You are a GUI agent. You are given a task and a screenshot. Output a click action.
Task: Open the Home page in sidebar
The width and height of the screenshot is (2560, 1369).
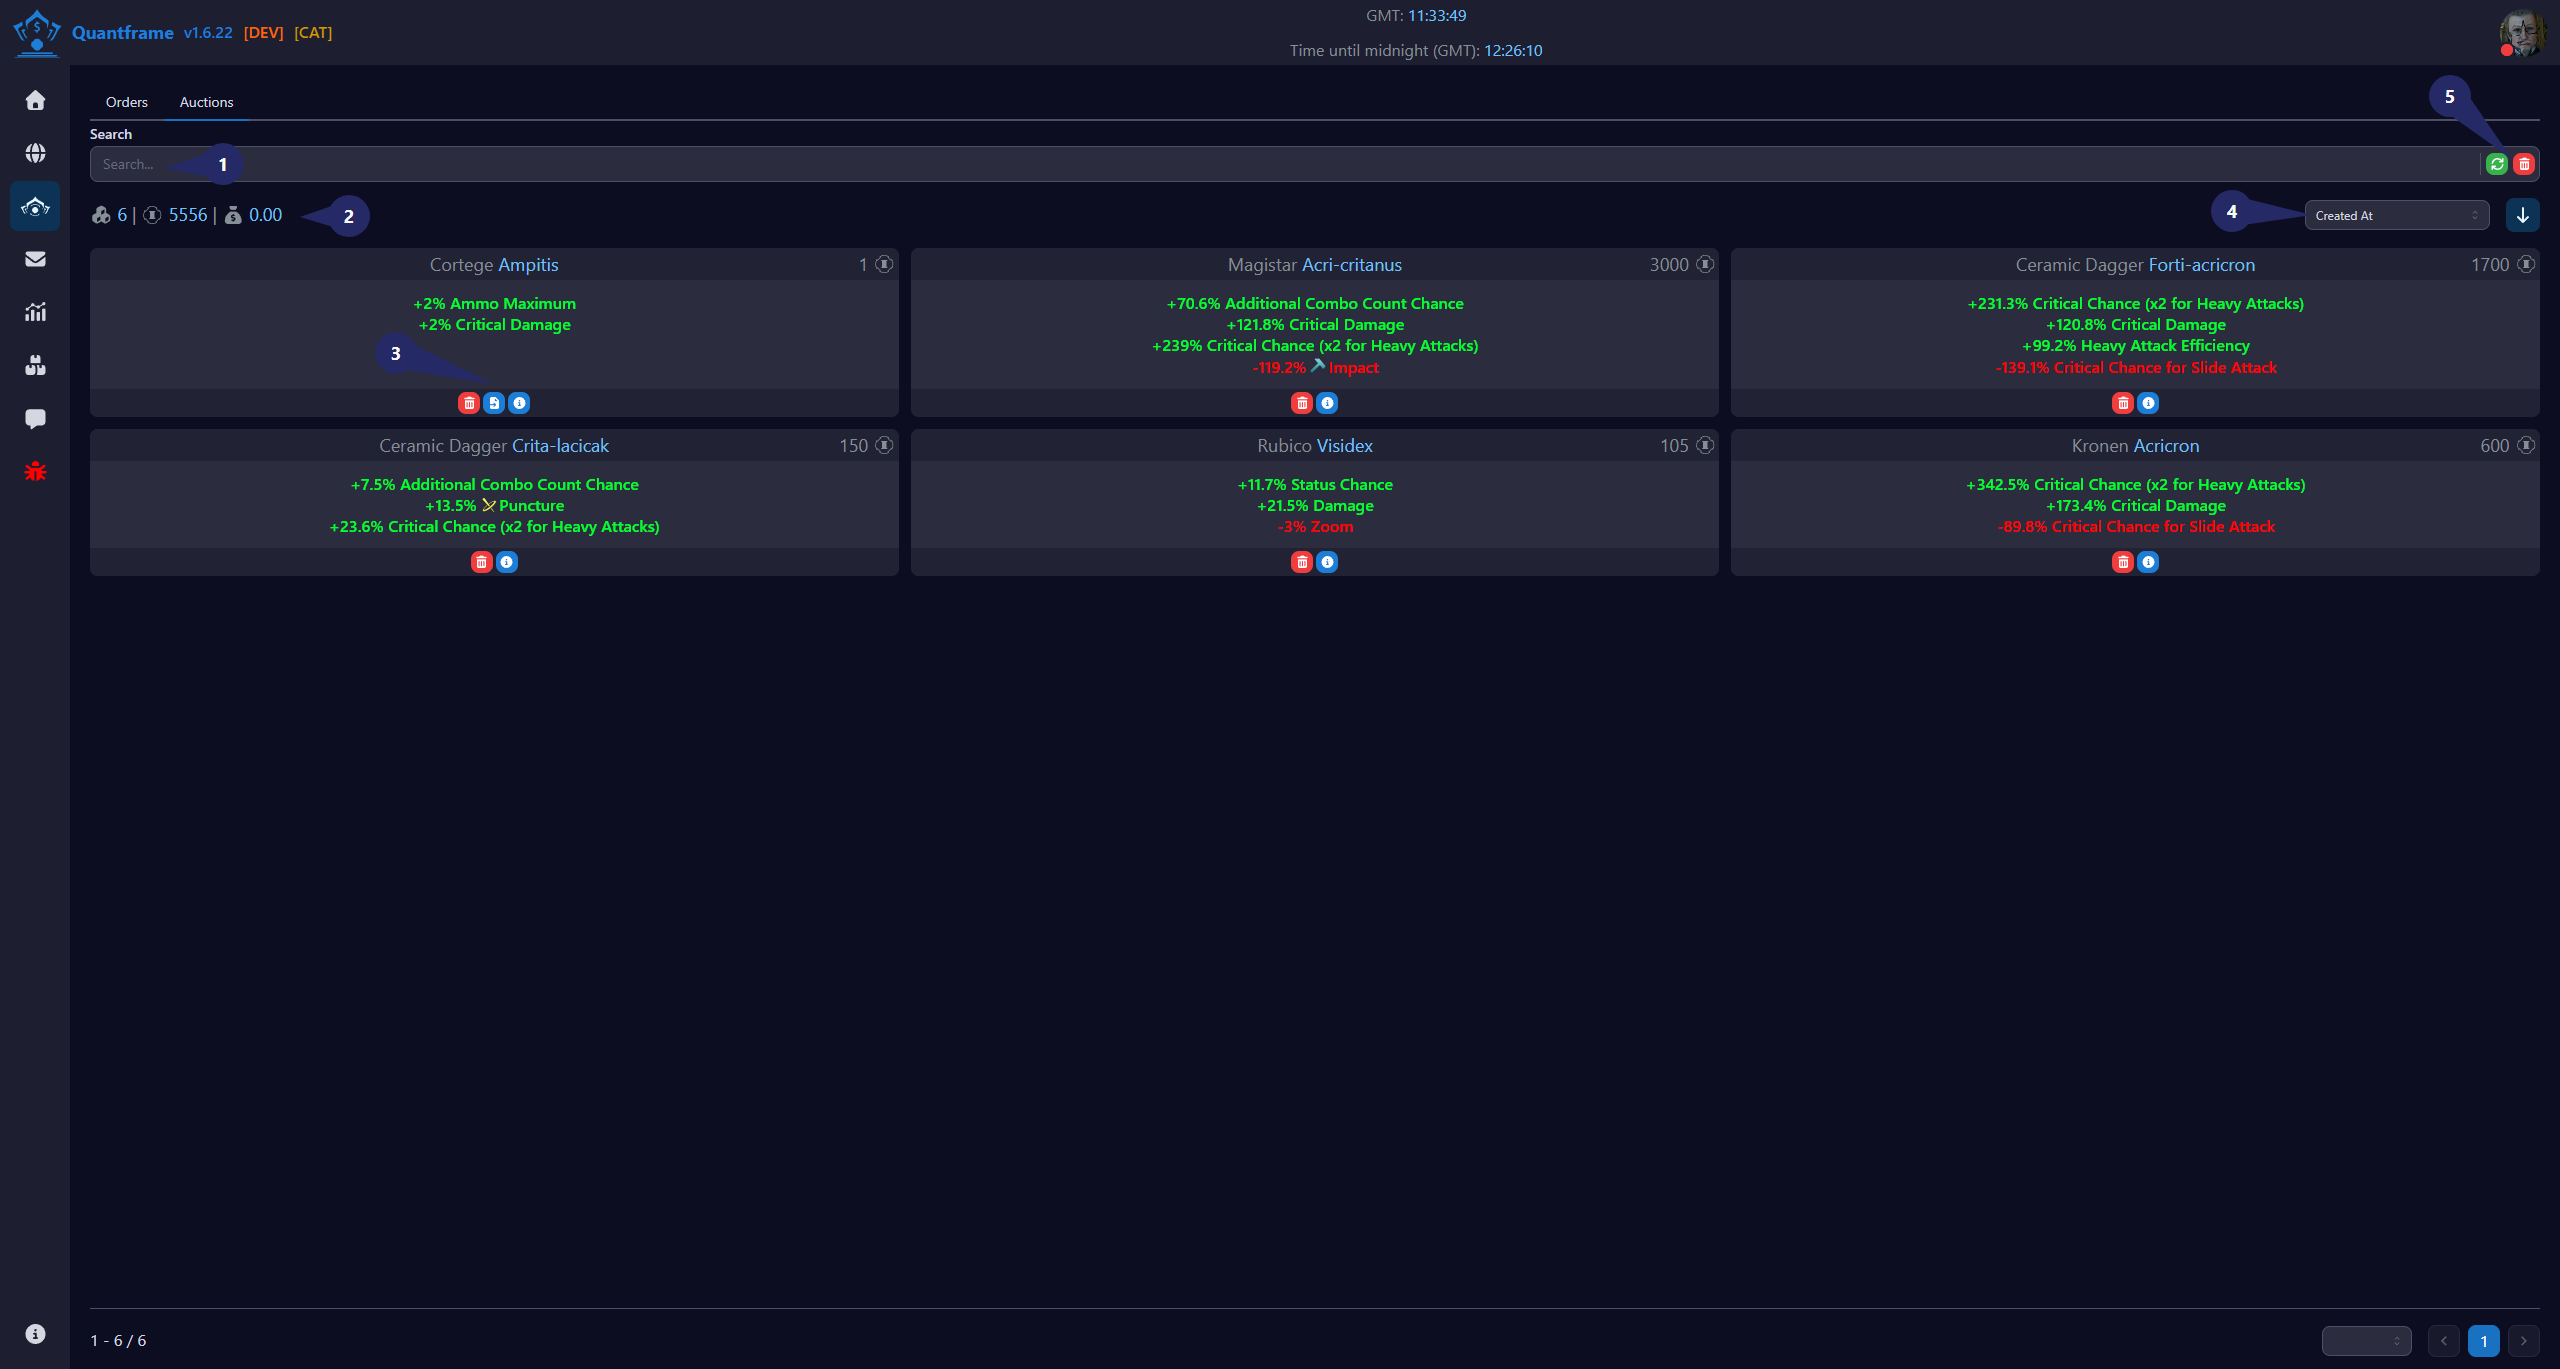pos(35,100)
